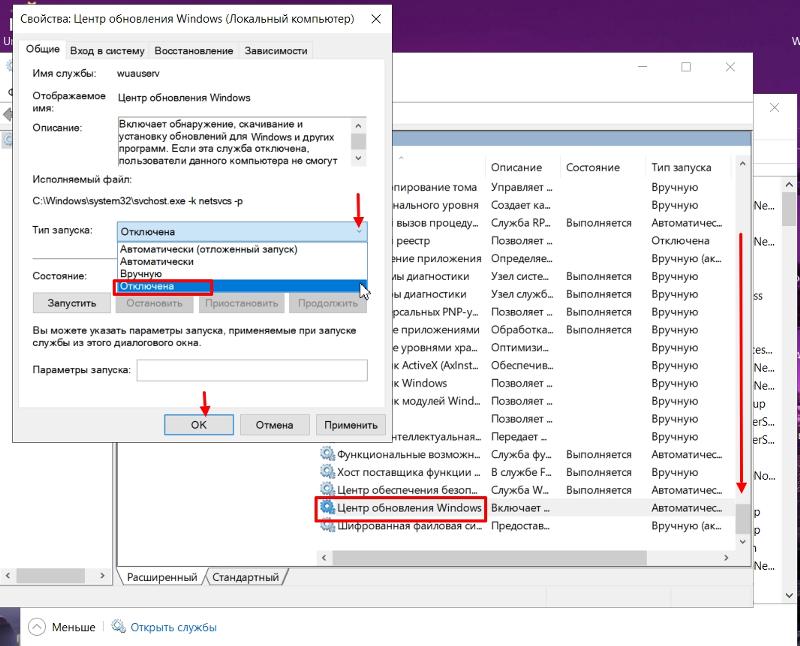
Task: Click Отключена startup type in the services list
Action: (680, 240)
